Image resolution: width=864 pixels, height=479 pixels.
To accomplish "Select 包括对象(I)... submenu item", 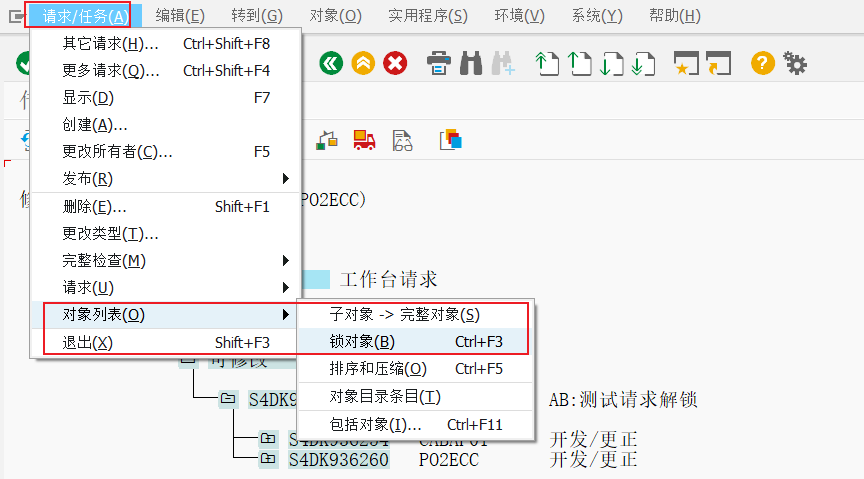I will pyautogui.click(x=415, y=425).
